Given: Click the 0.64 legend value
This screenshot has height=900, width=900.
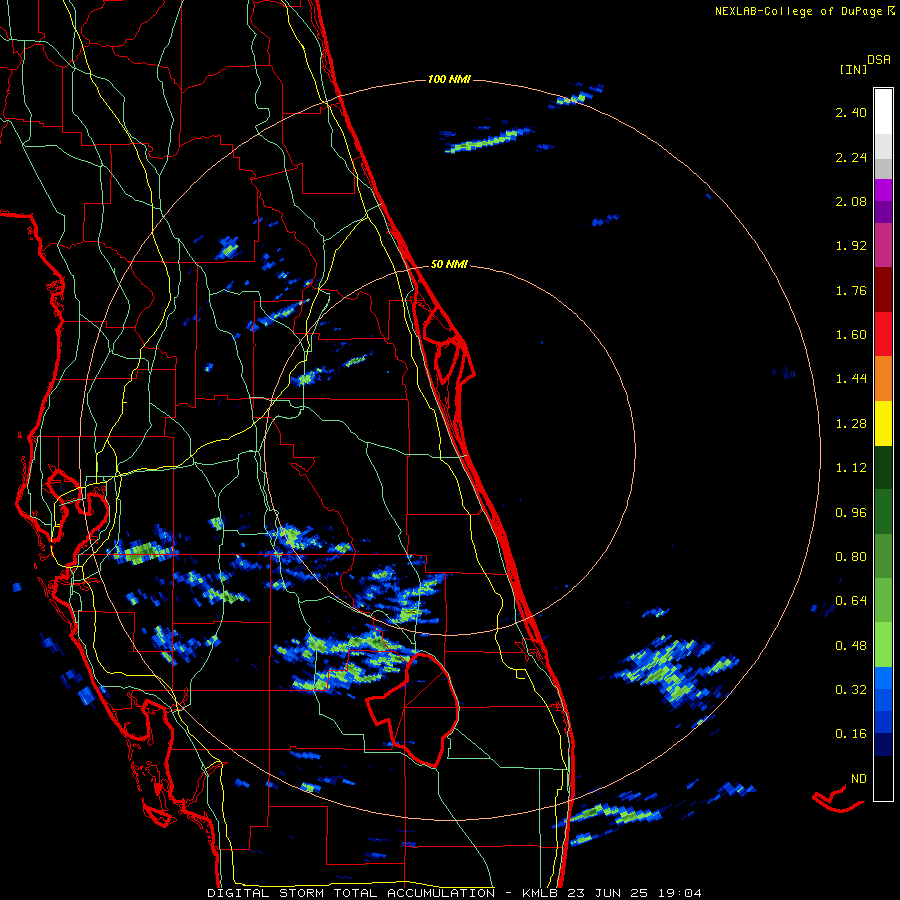Looking at the screenshot, I should [851, 601].
